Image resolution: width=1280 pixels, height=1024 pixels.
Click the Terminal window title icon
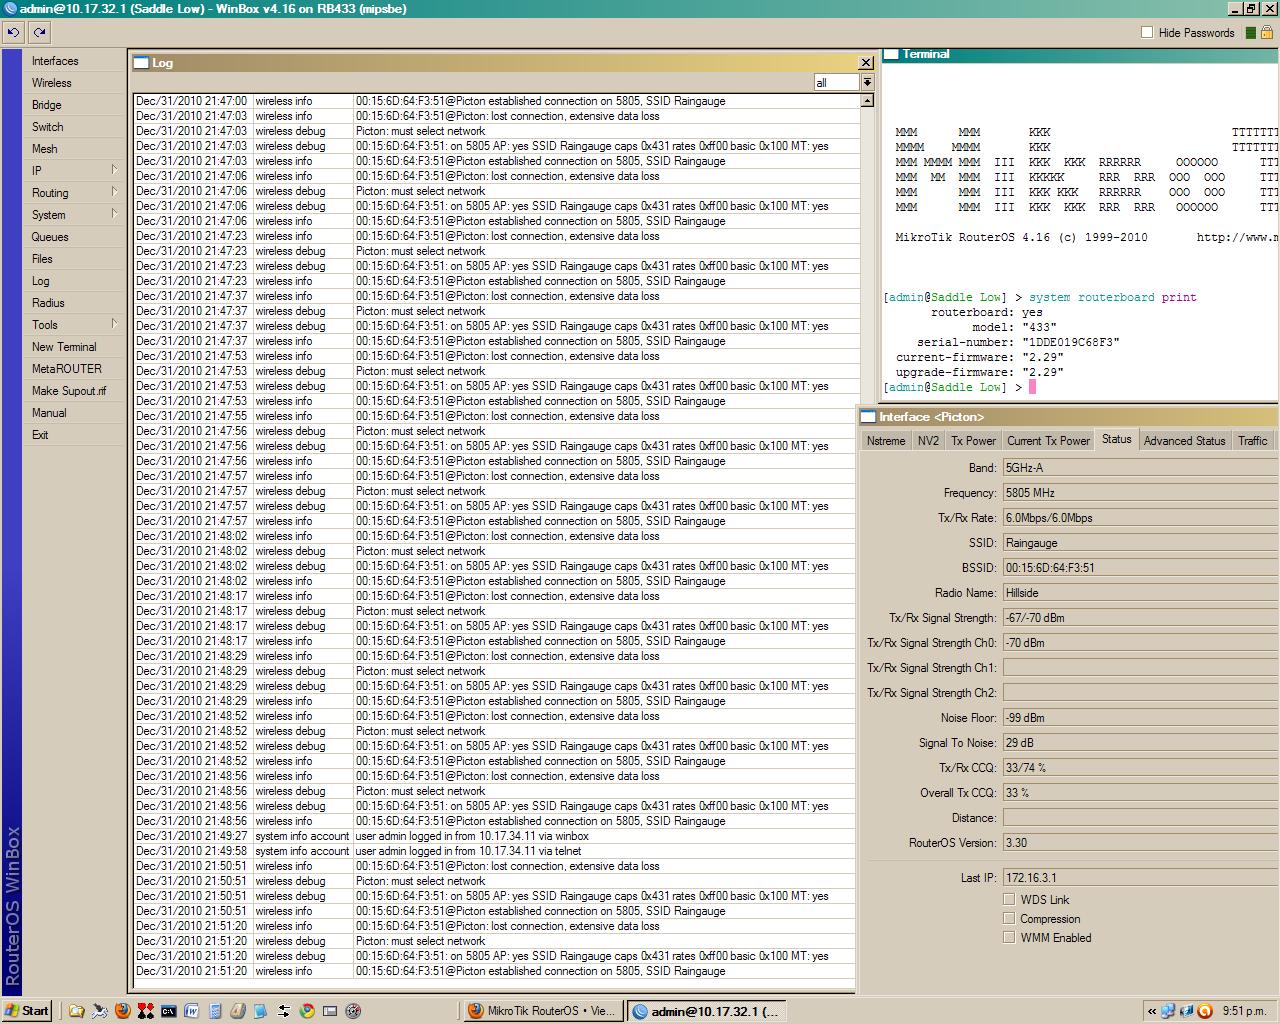(x=890, y=54)
